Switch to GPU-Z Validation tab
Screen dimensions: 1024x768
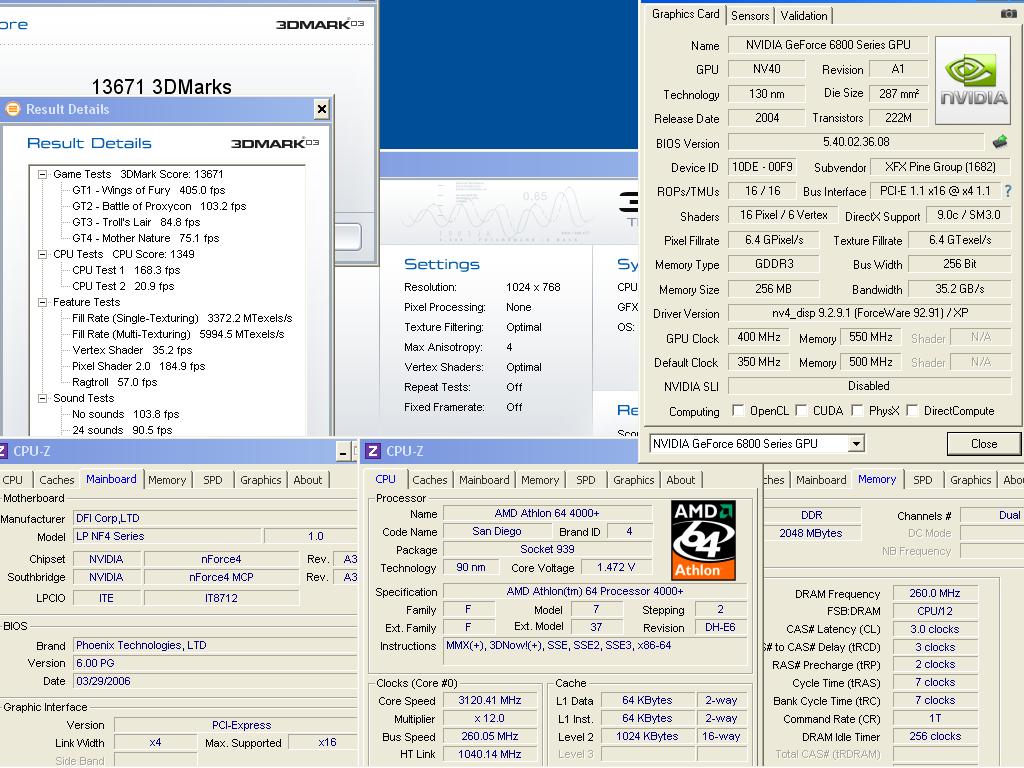[x=803, y=16]
